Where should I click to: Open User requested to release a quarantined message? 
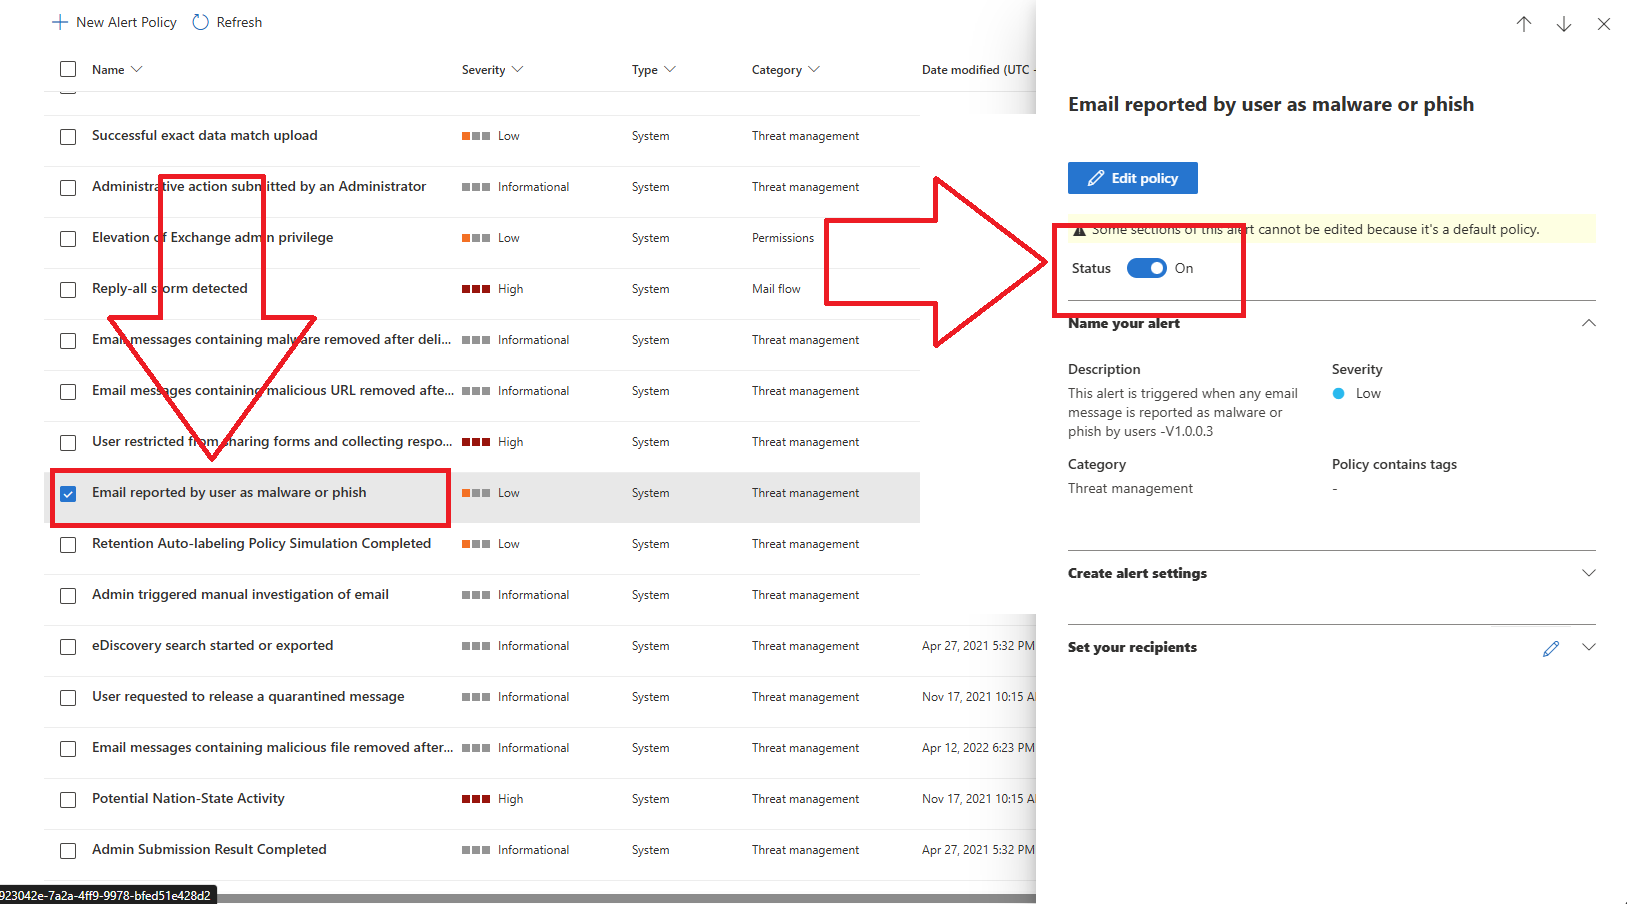coord(248,697)
